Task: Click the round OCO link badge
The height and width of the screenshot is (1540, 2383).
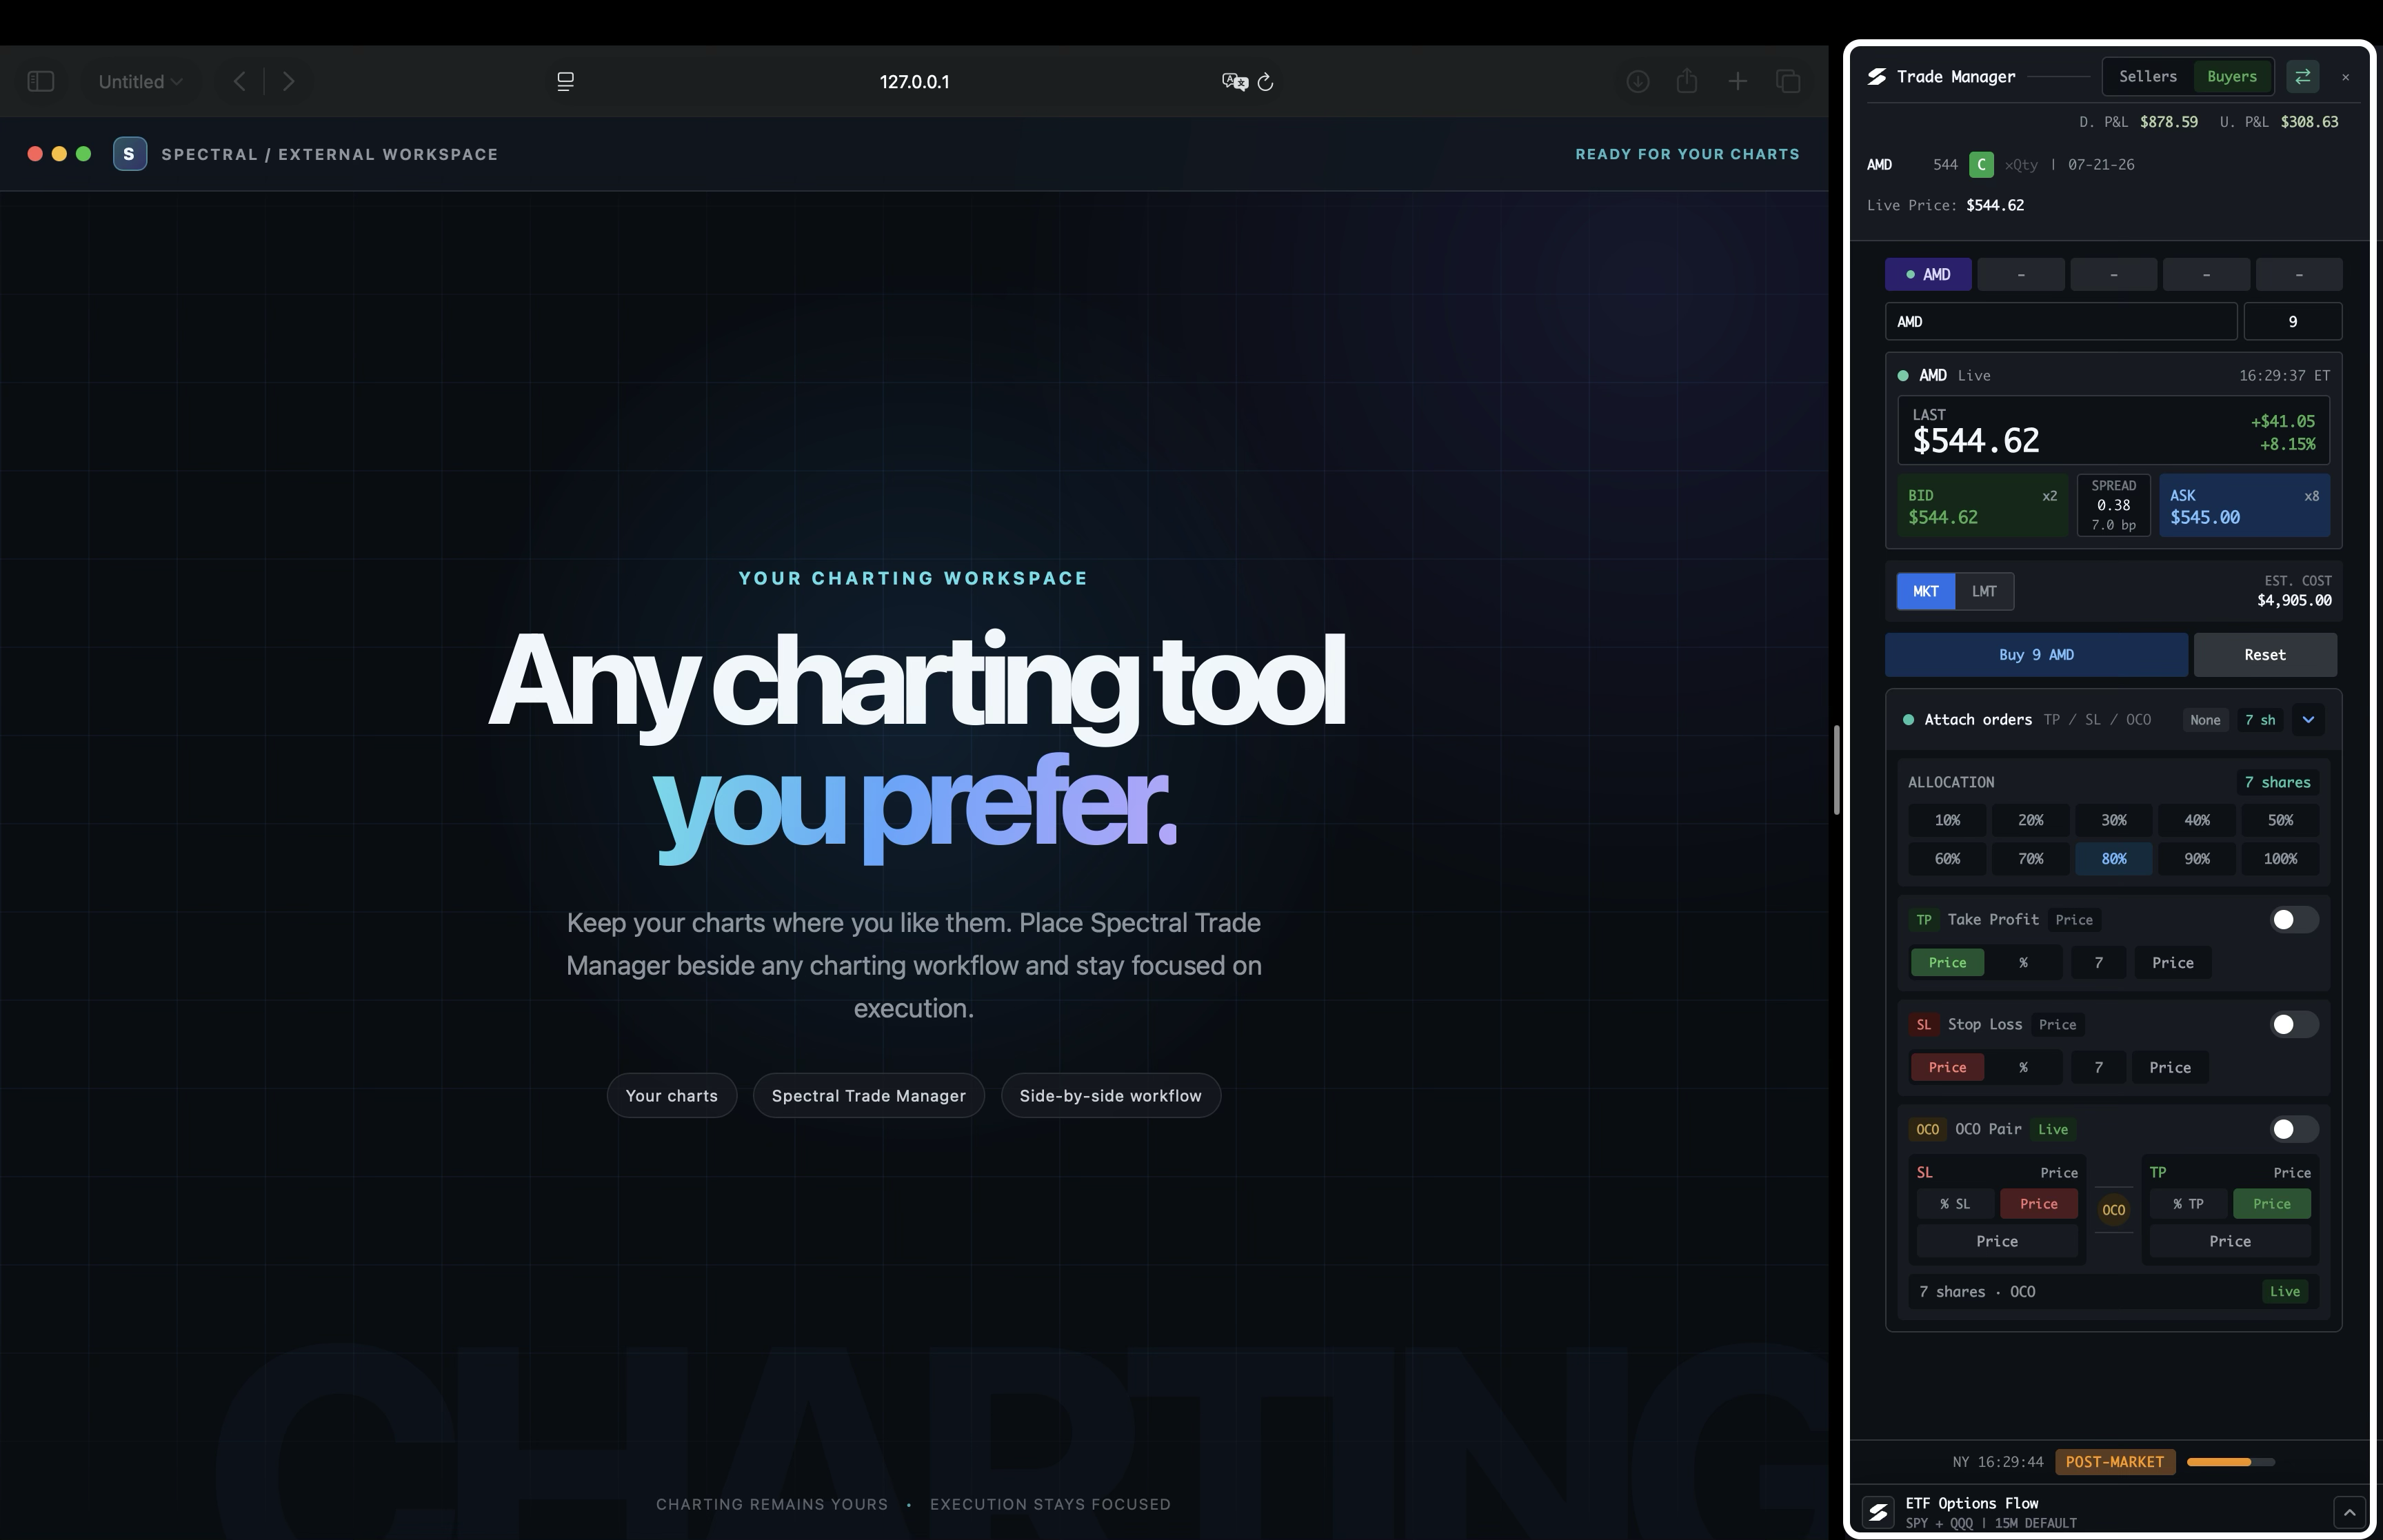Action: (2113, 1209)
